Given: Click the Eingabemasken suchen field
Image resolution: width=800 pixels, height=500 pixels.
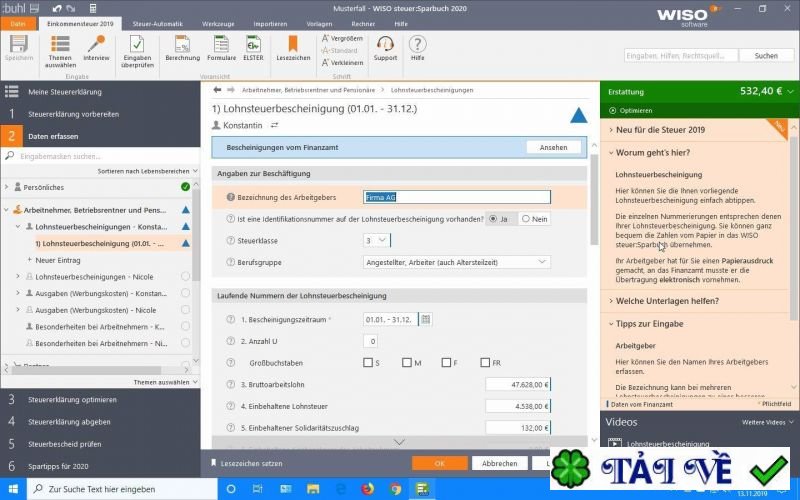Looking at the screenshot, I should click(100, 156).
